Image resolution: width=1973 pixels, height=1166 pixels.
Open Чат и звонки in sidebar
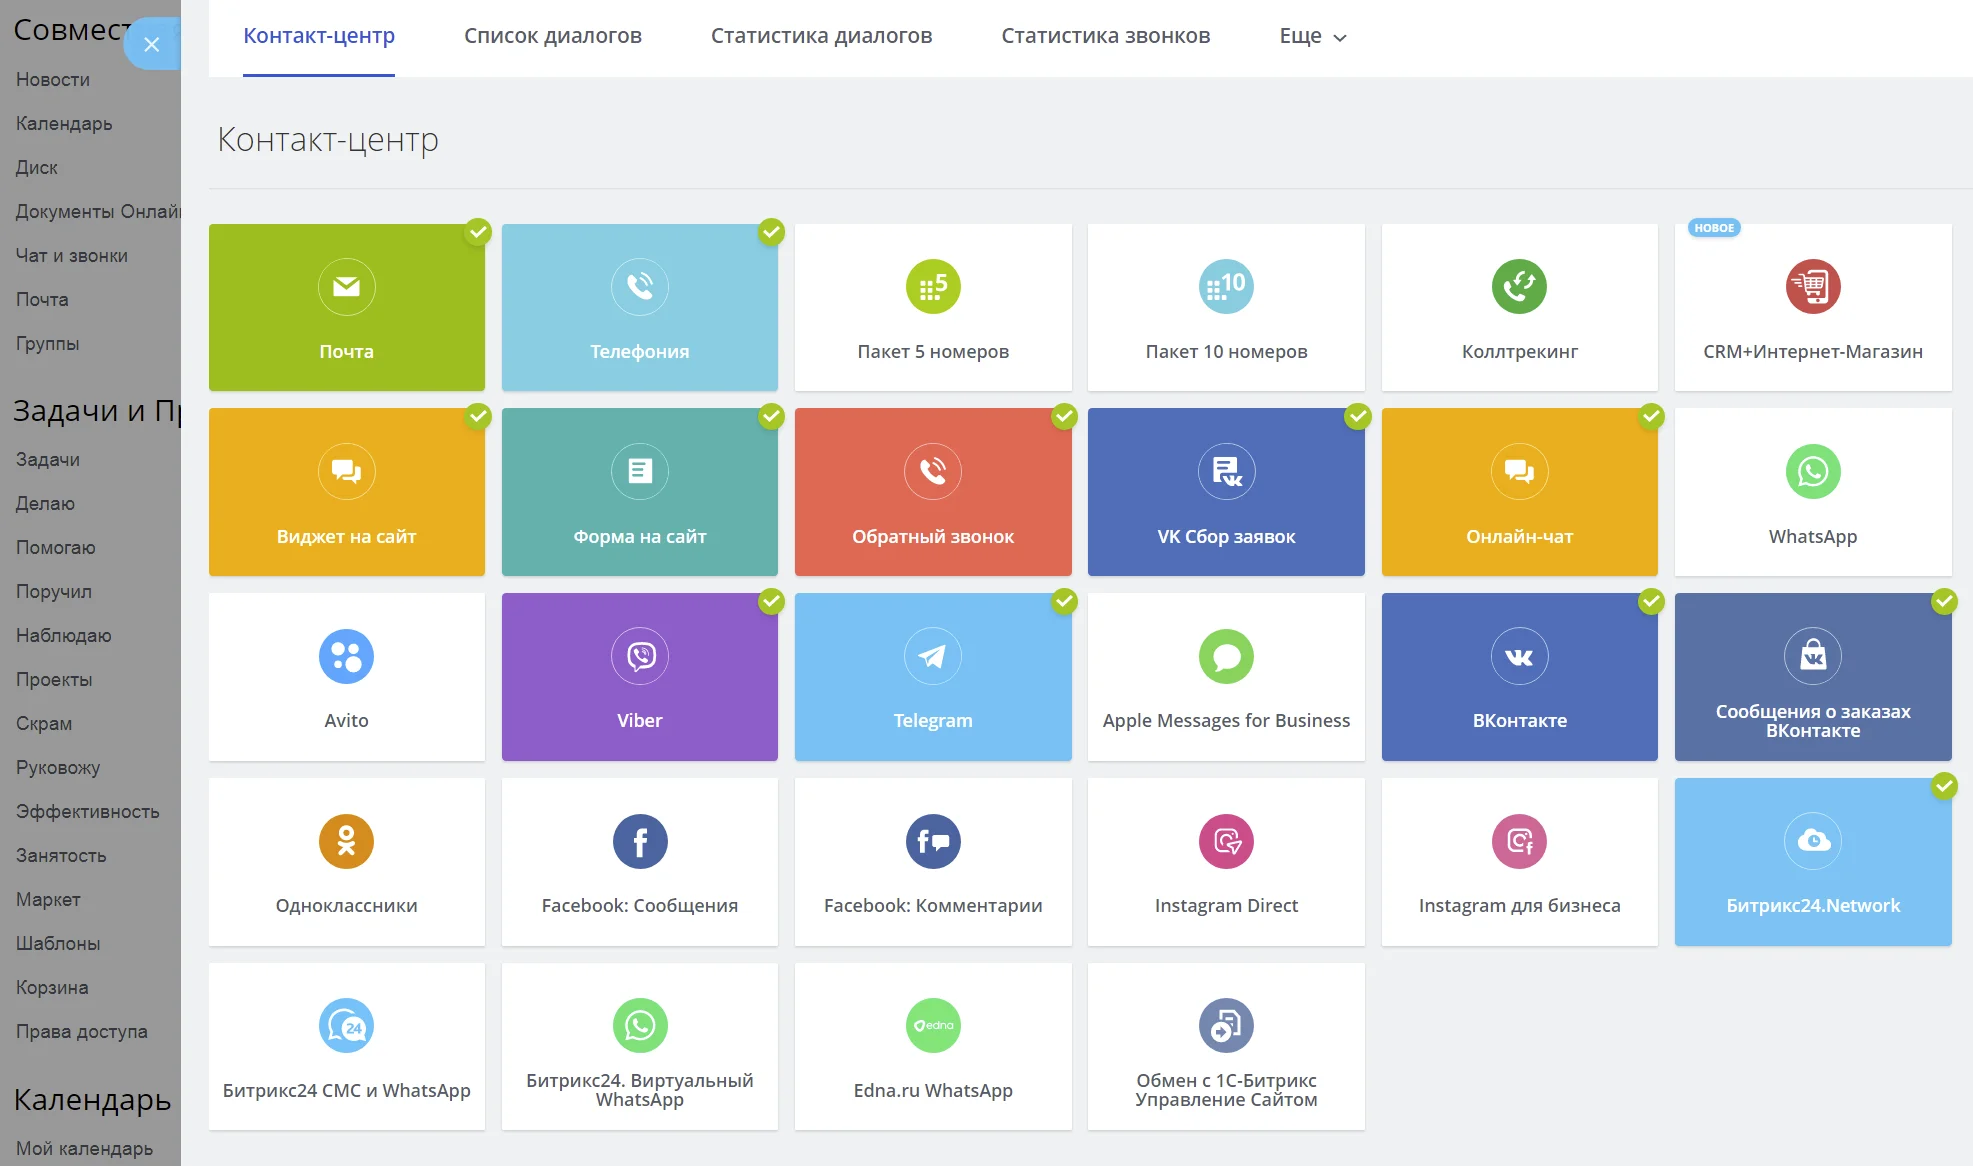tap(72, 256)
